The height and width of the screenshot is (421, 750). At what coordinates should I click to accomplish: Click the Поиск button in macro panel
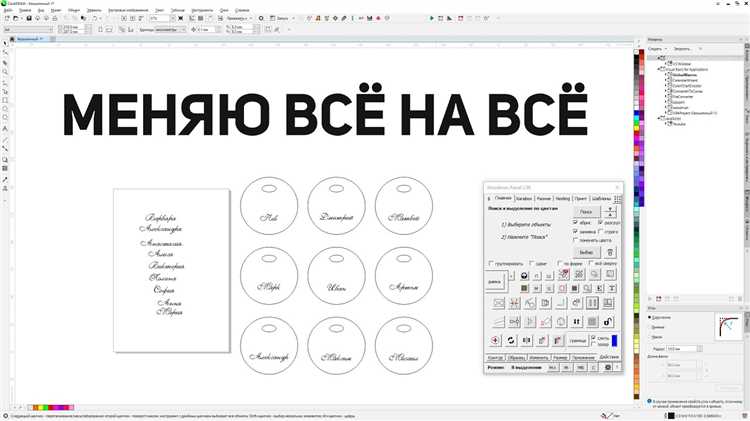pos(586,211)
